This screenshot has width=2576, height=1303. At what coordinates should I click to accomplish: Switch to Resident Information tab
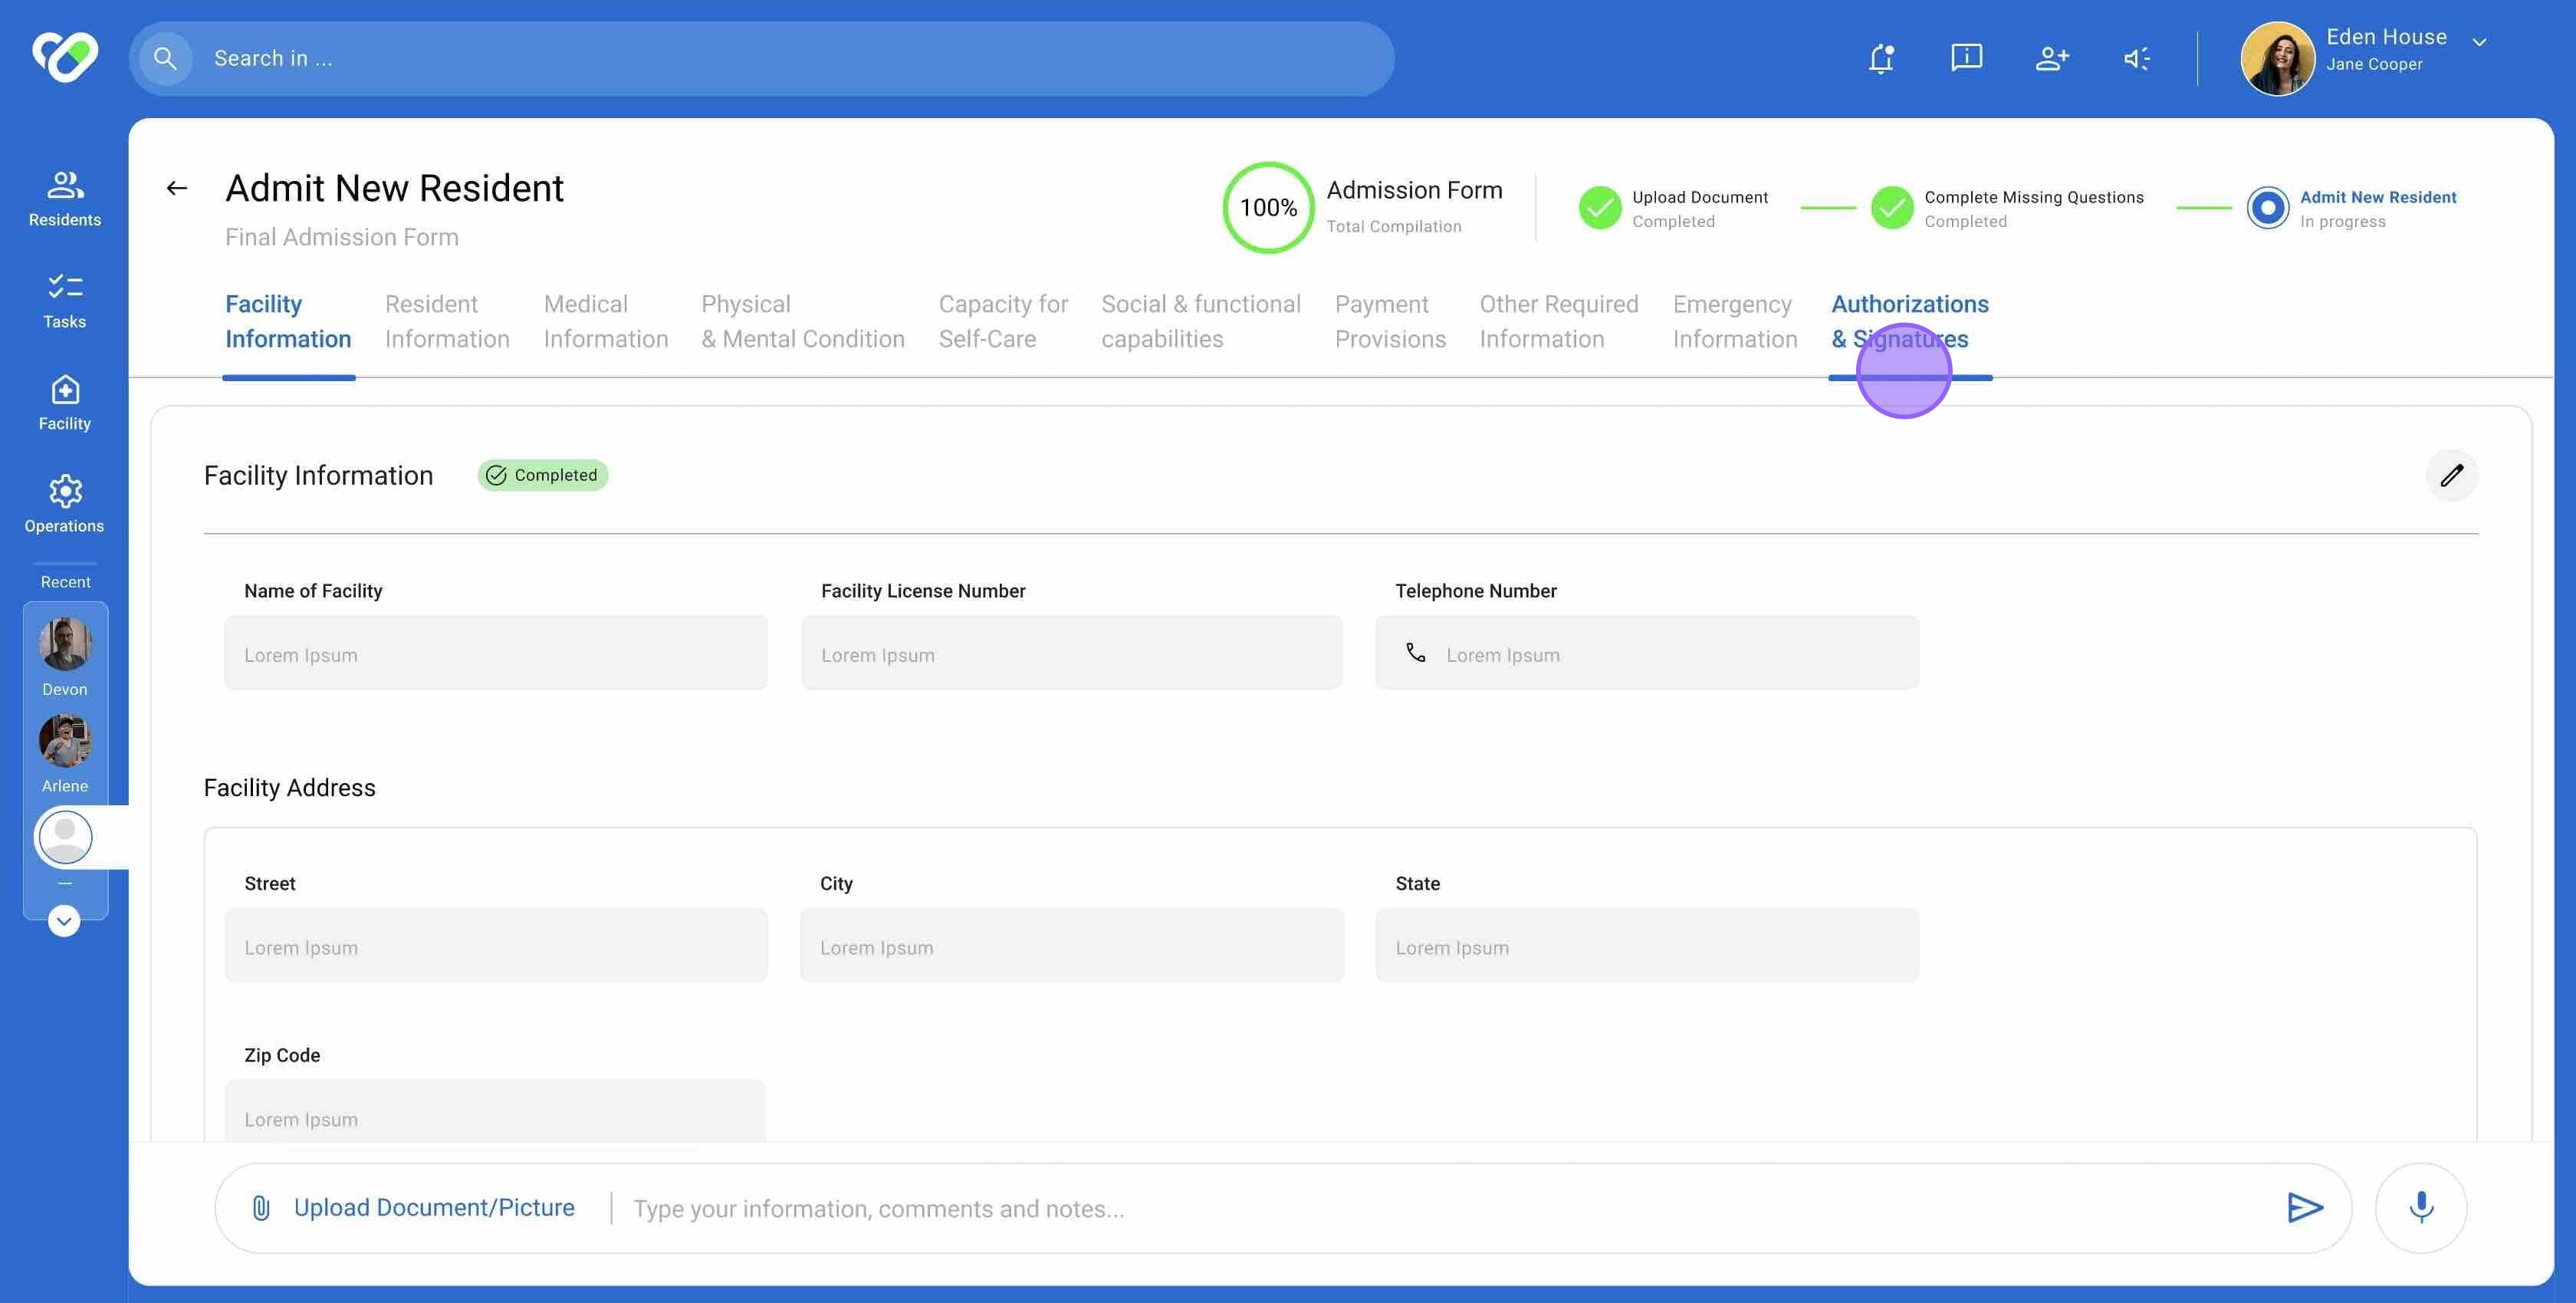click(x=447, y=321)
